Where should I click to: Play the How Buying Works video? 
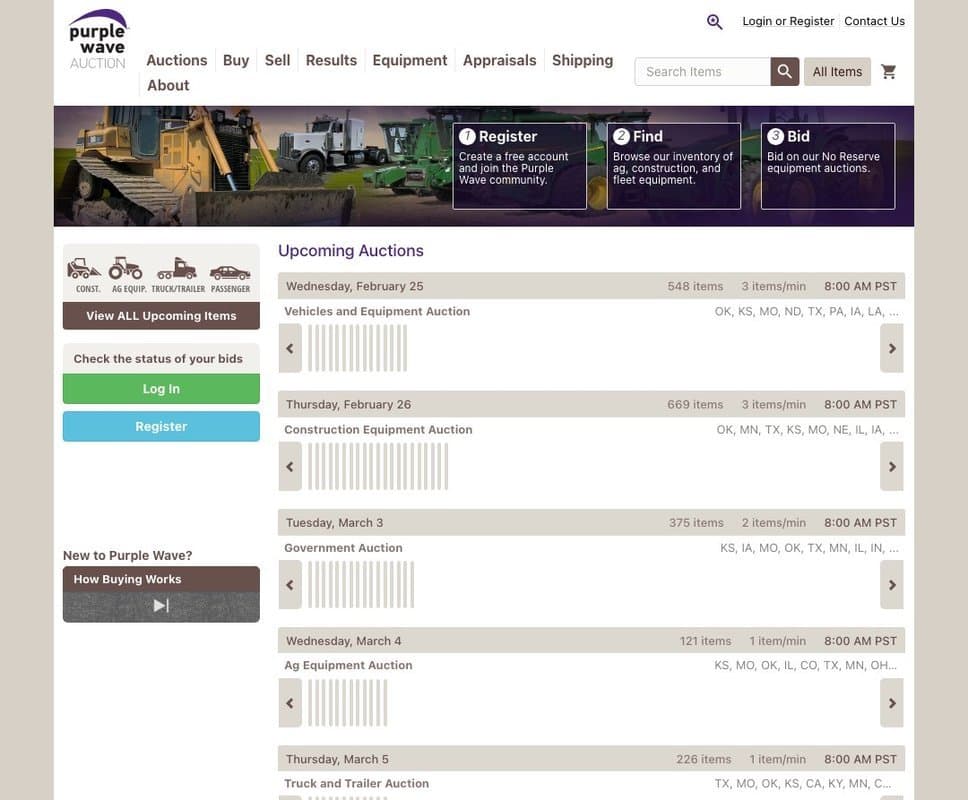160,603
